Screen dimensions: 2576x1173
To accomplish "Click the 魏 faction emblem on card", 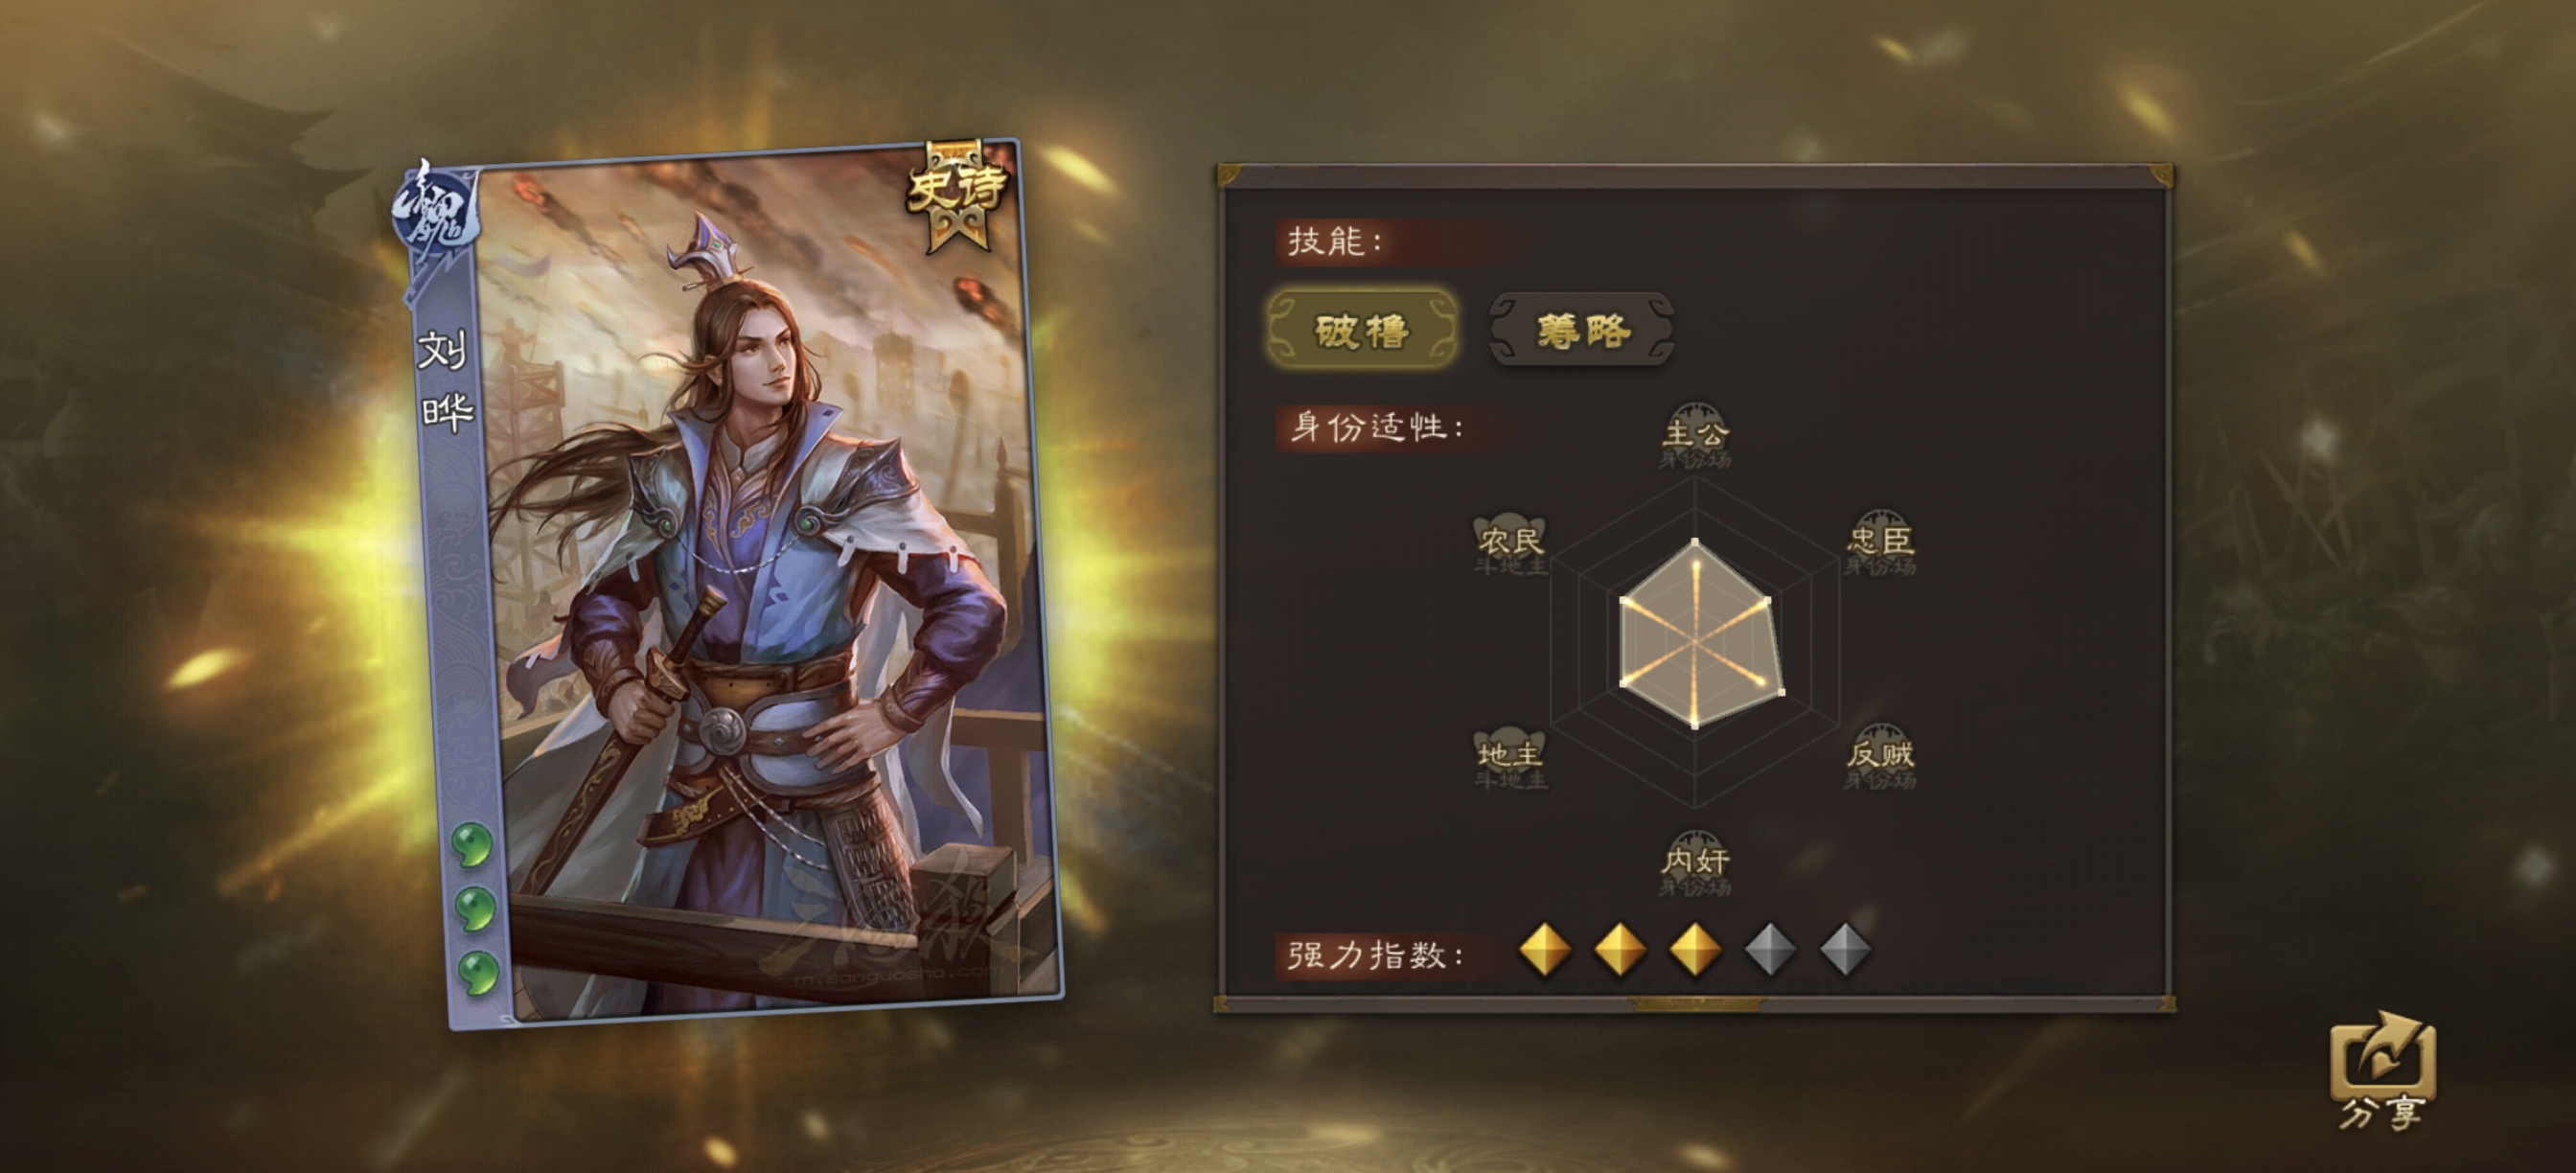I will tap(438, 218).
